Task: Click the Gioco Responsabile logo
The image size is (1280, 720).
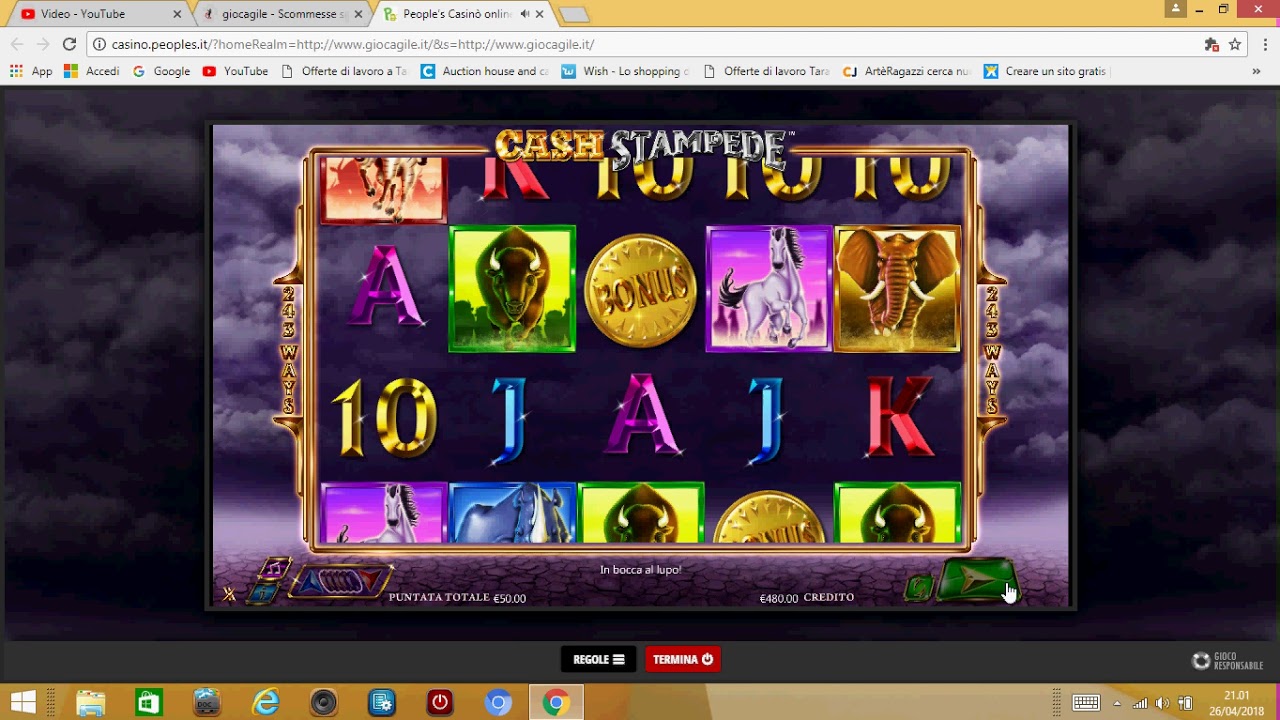Action: 1227,661
